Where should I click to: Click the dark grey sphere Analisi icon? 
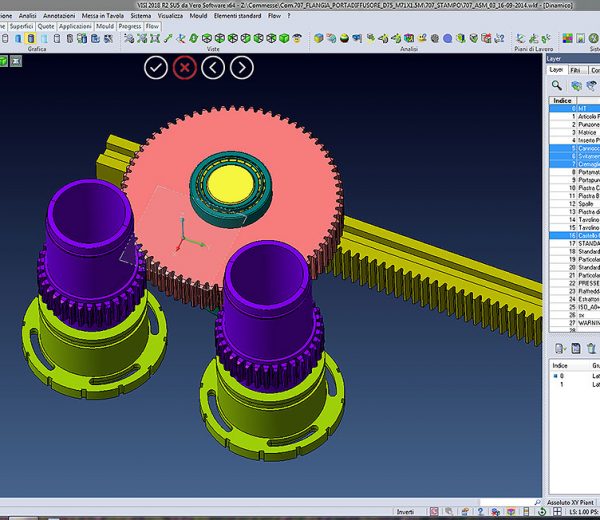[x=435, y=38]
